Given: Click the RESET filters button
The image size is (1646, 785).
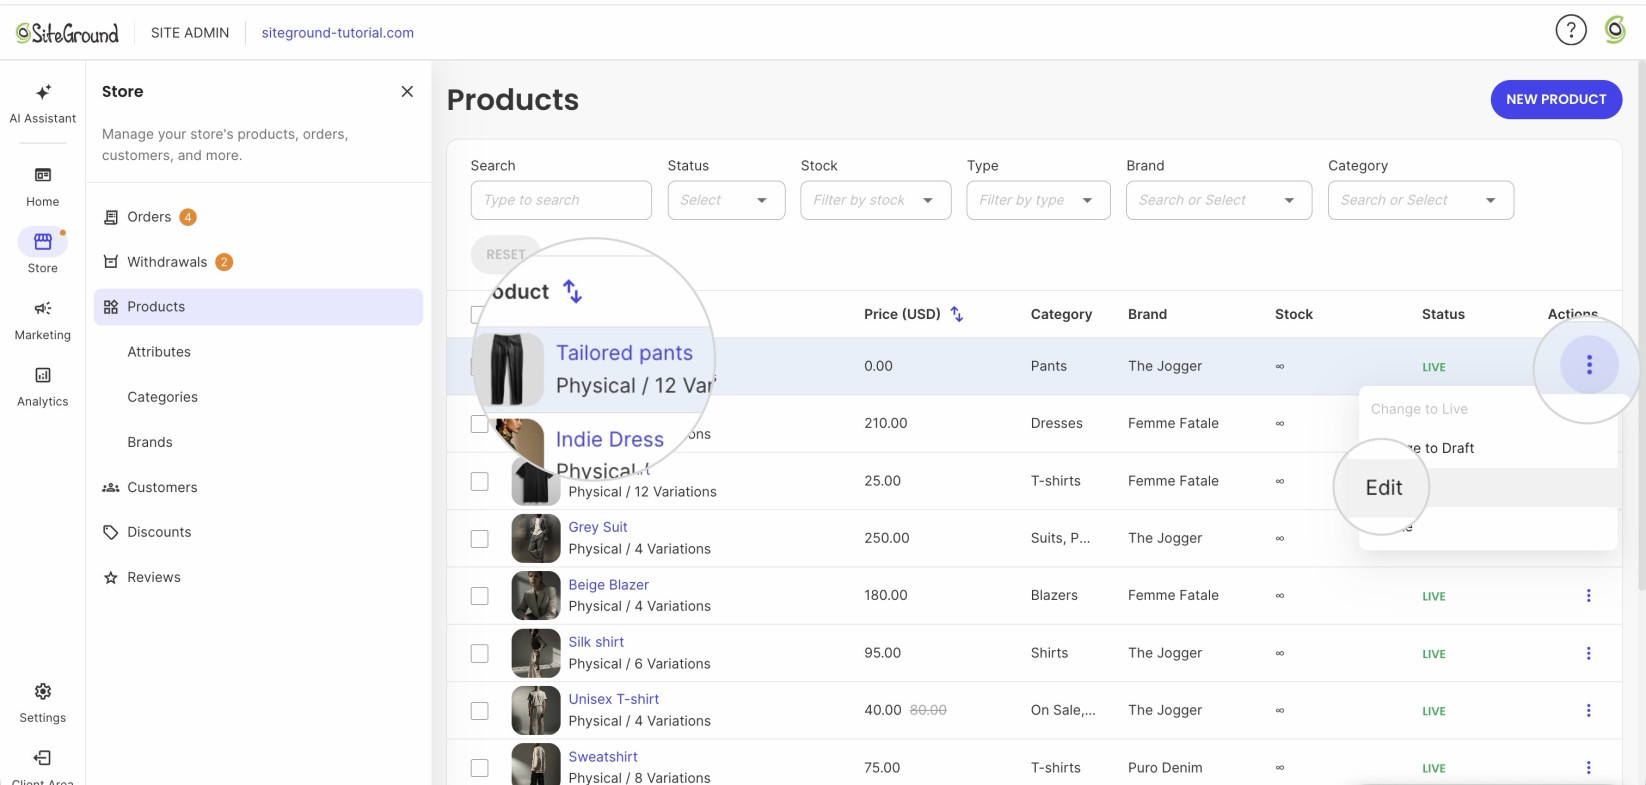Looking at the screenshot, I should pyautogui.click(x=505, y=254).
